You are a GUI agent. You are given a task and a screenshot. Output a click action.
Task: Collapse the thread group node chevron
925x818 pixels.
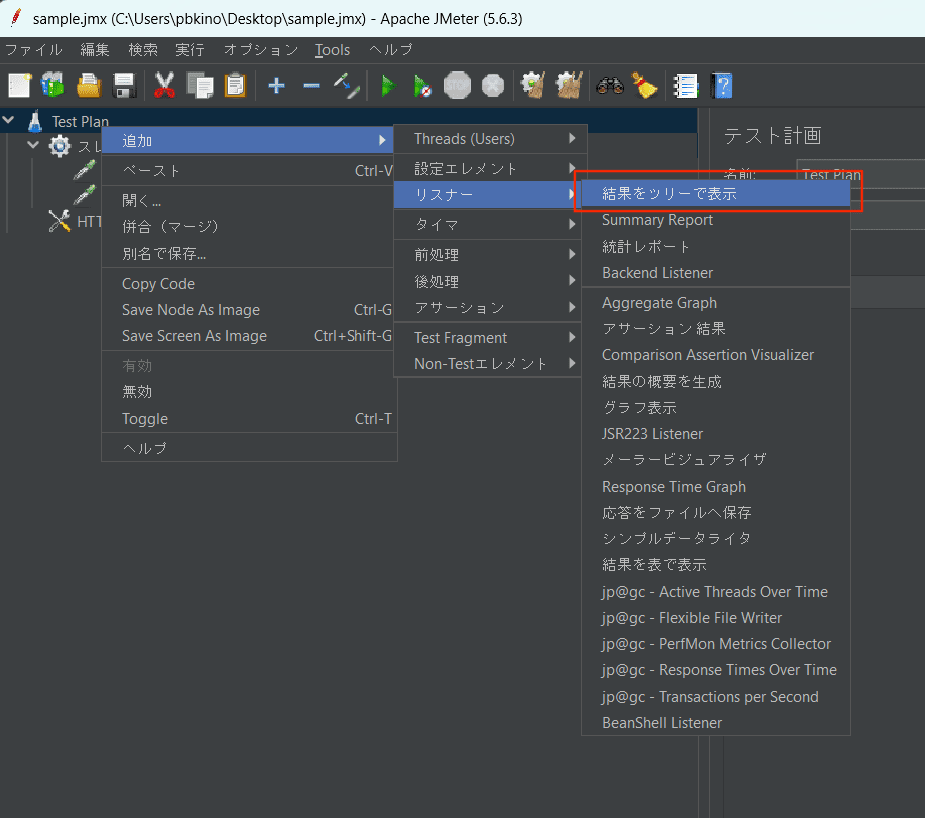click(34, 144)
